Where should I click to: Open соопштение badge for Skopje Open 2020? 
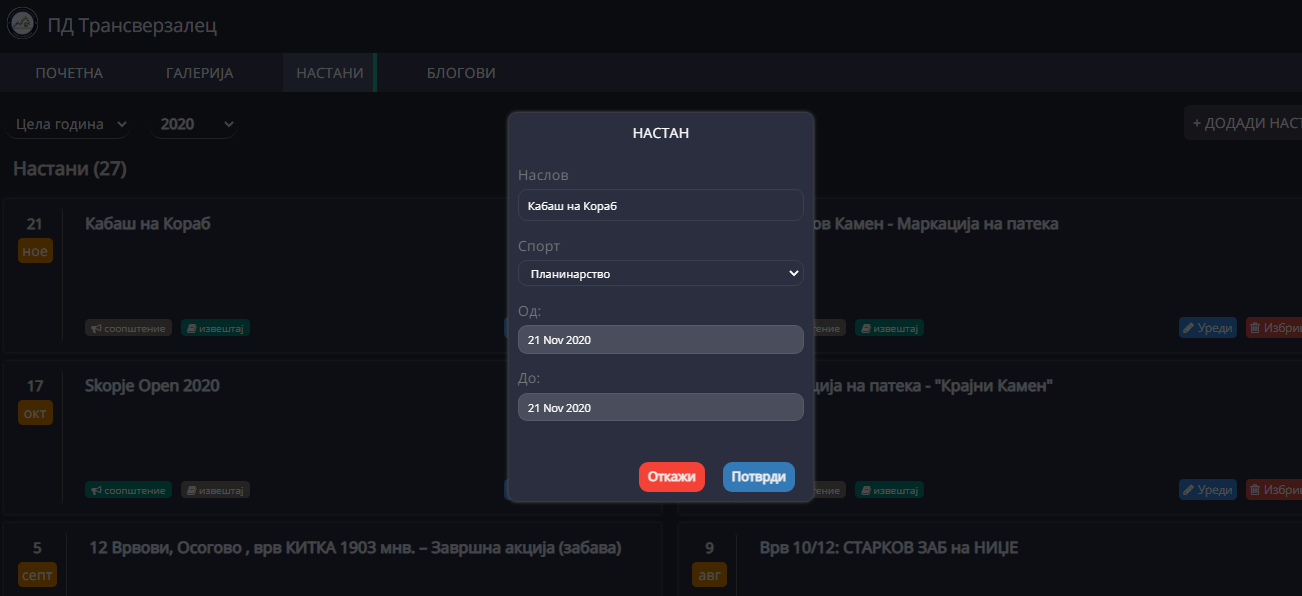click(129, 490)
